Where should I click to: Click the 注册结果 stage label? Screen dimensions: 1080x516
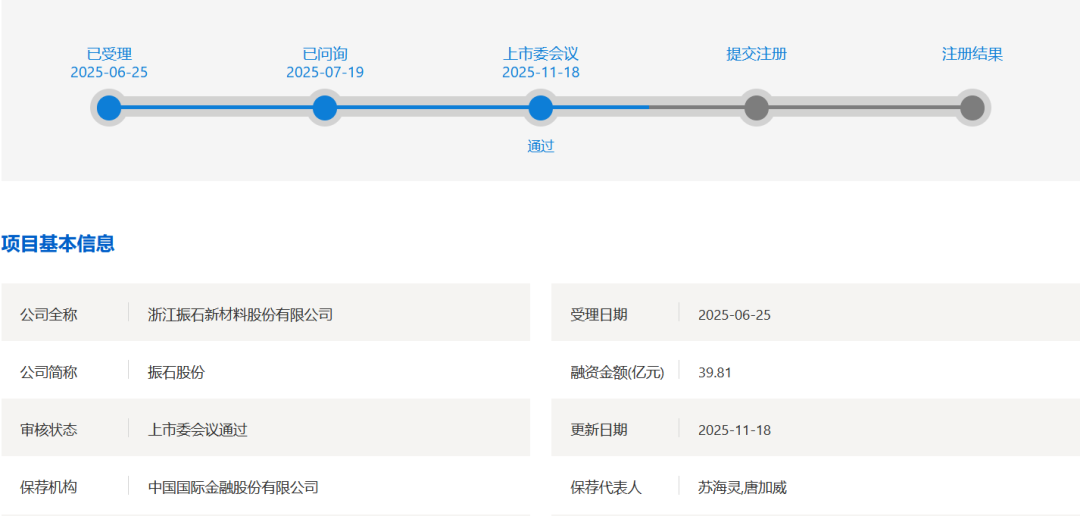tap(972, 54)
